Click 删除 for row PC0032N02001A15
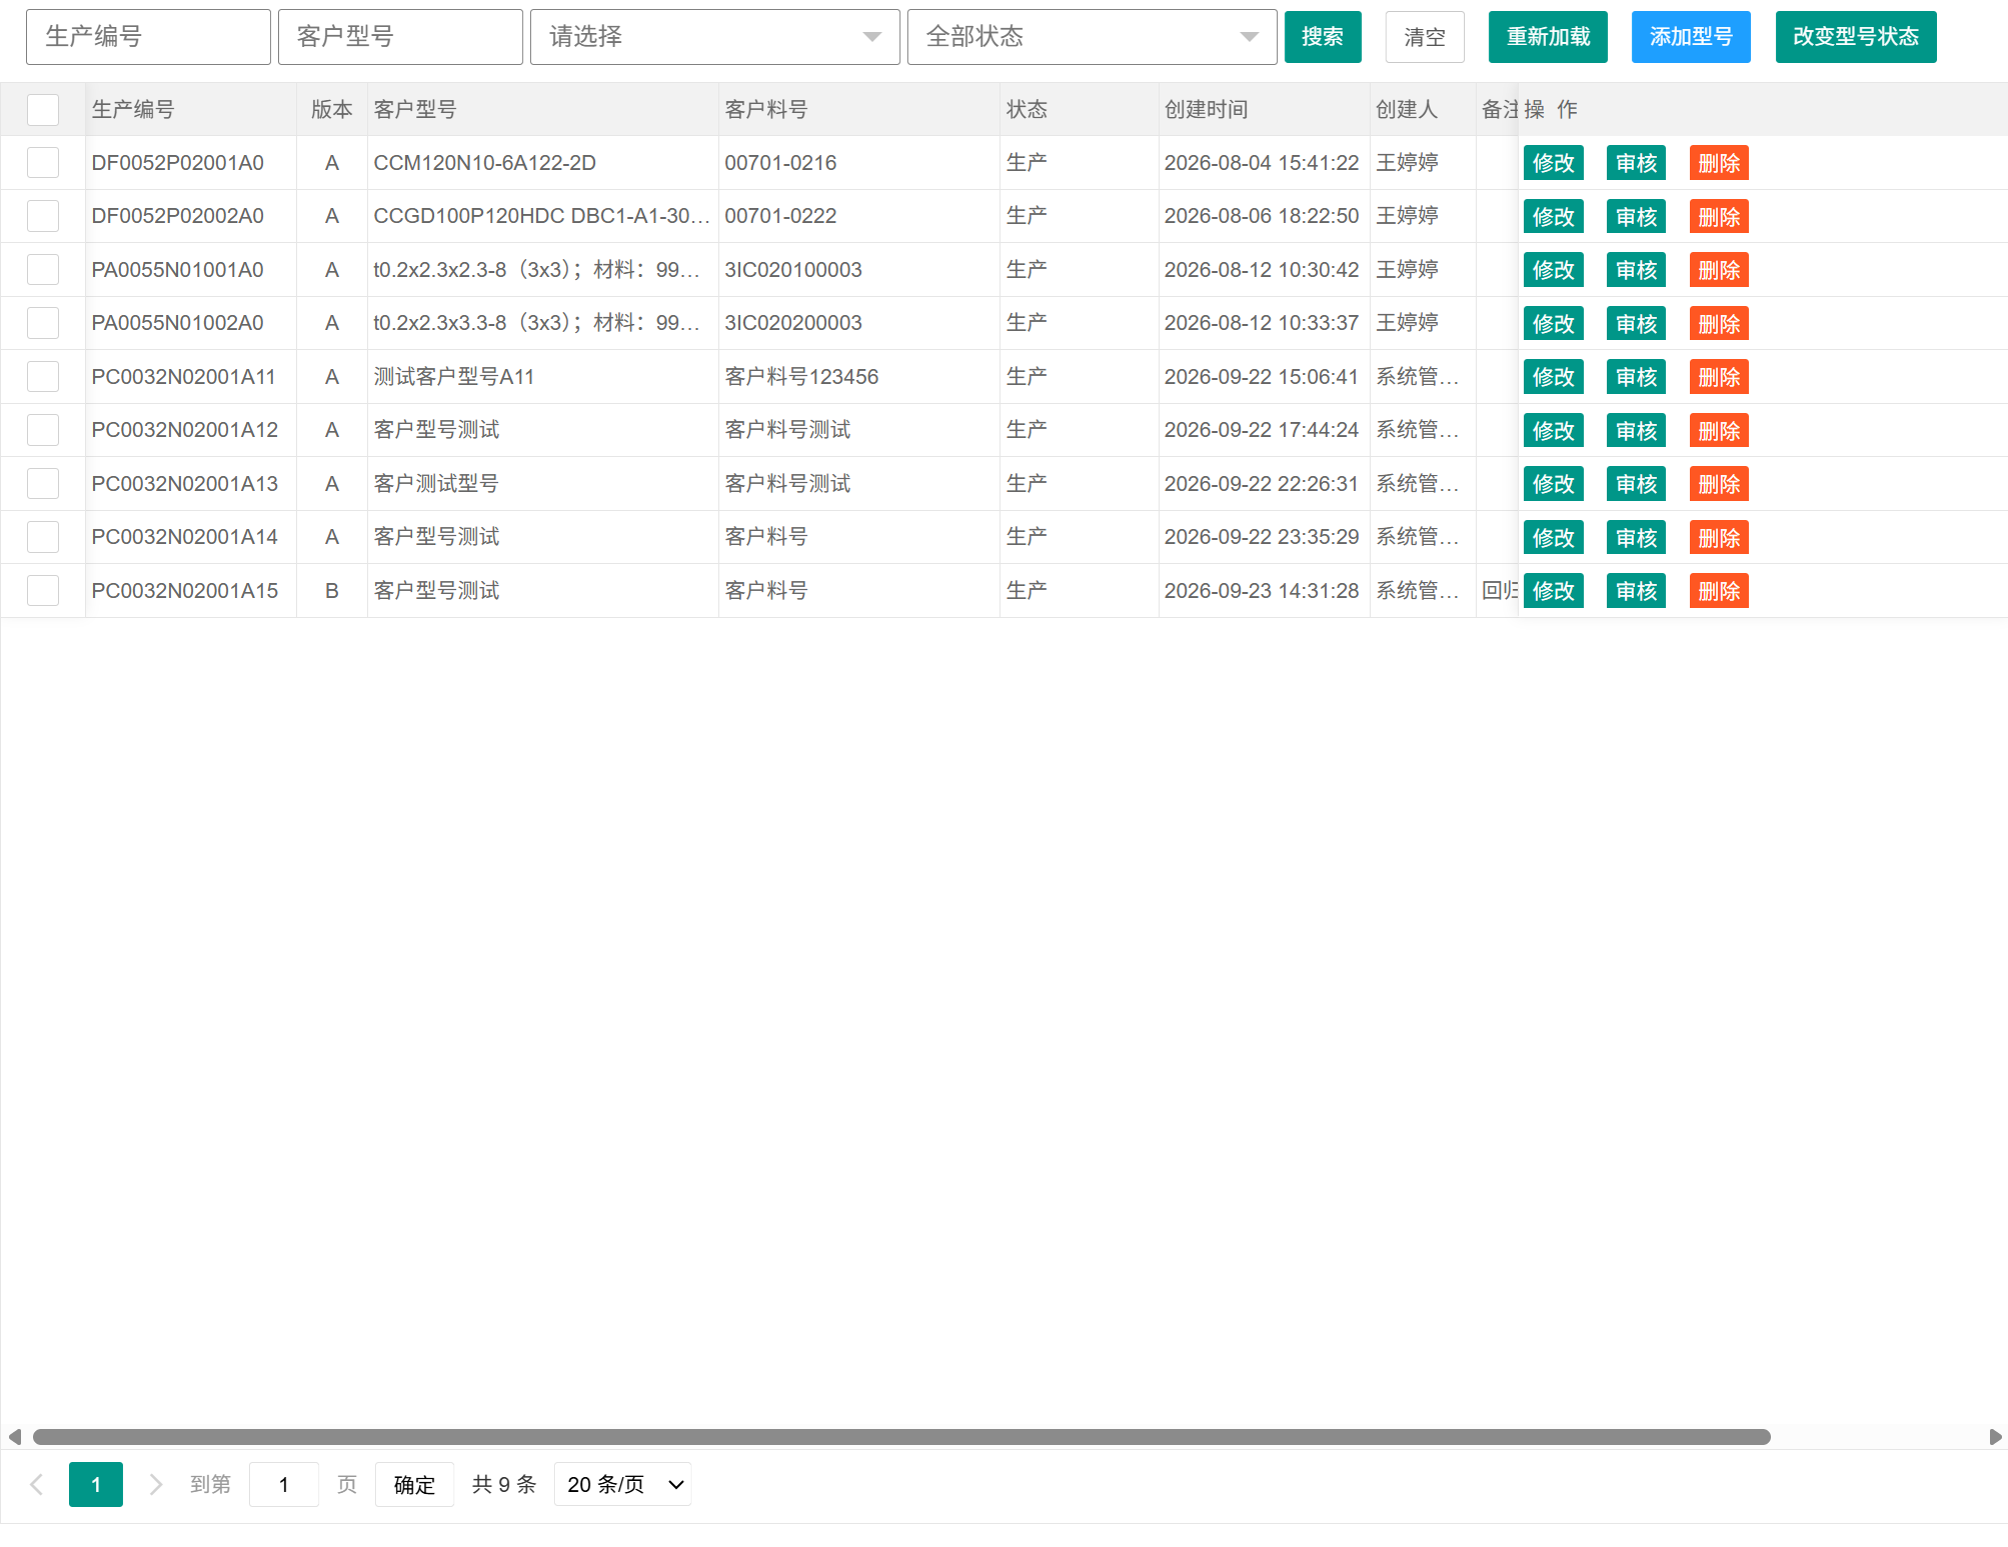Screen dimensions: 2008x1547 [1719, 591]
